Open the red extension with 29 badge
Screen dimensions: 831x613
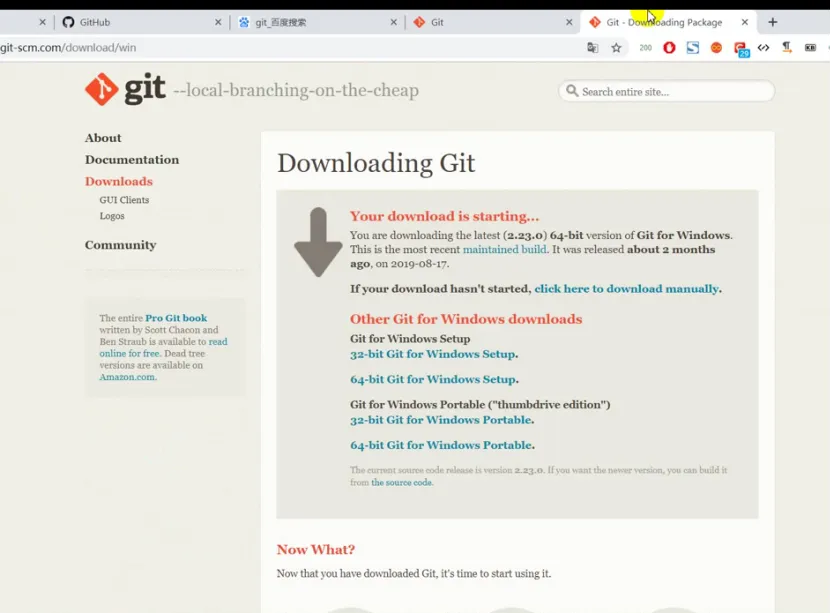741,49
